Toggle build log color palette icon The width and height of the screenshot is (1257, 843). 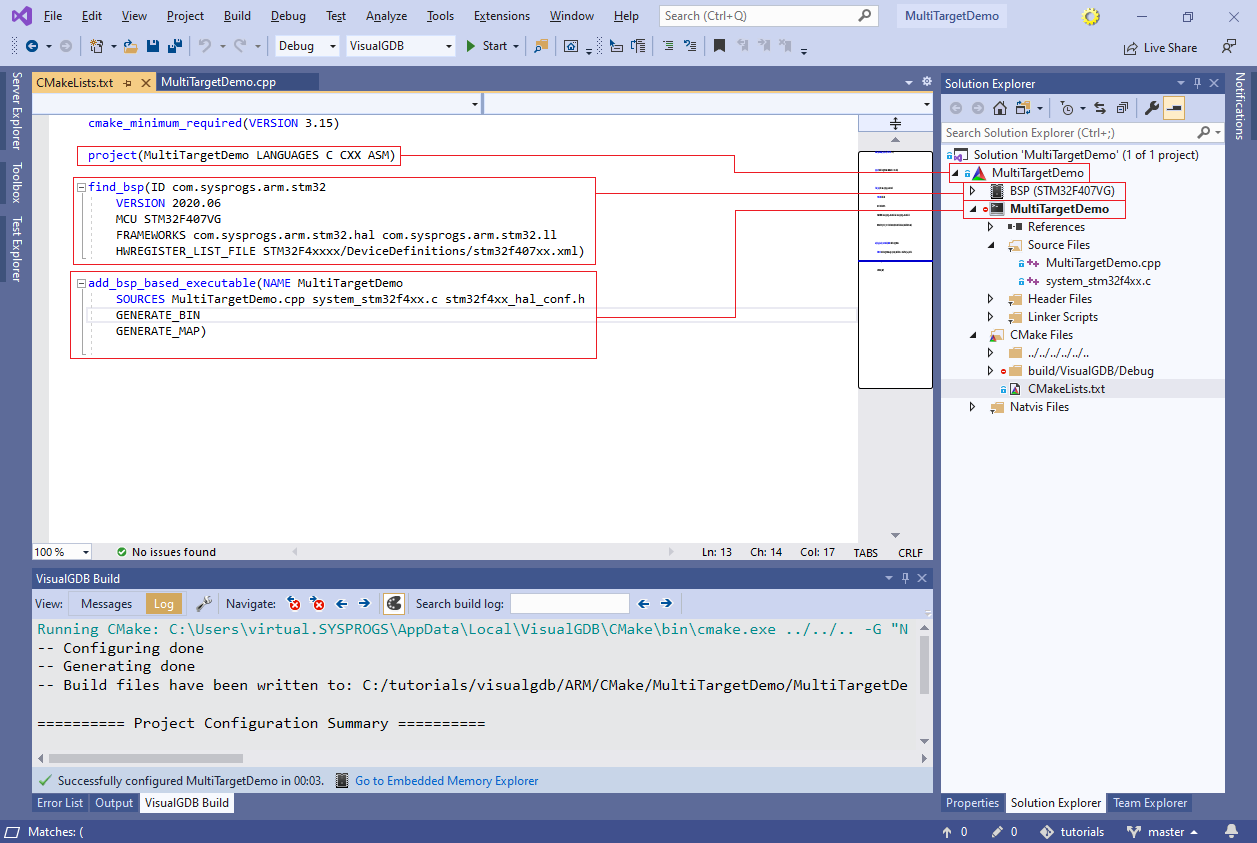tap(394, 603)
